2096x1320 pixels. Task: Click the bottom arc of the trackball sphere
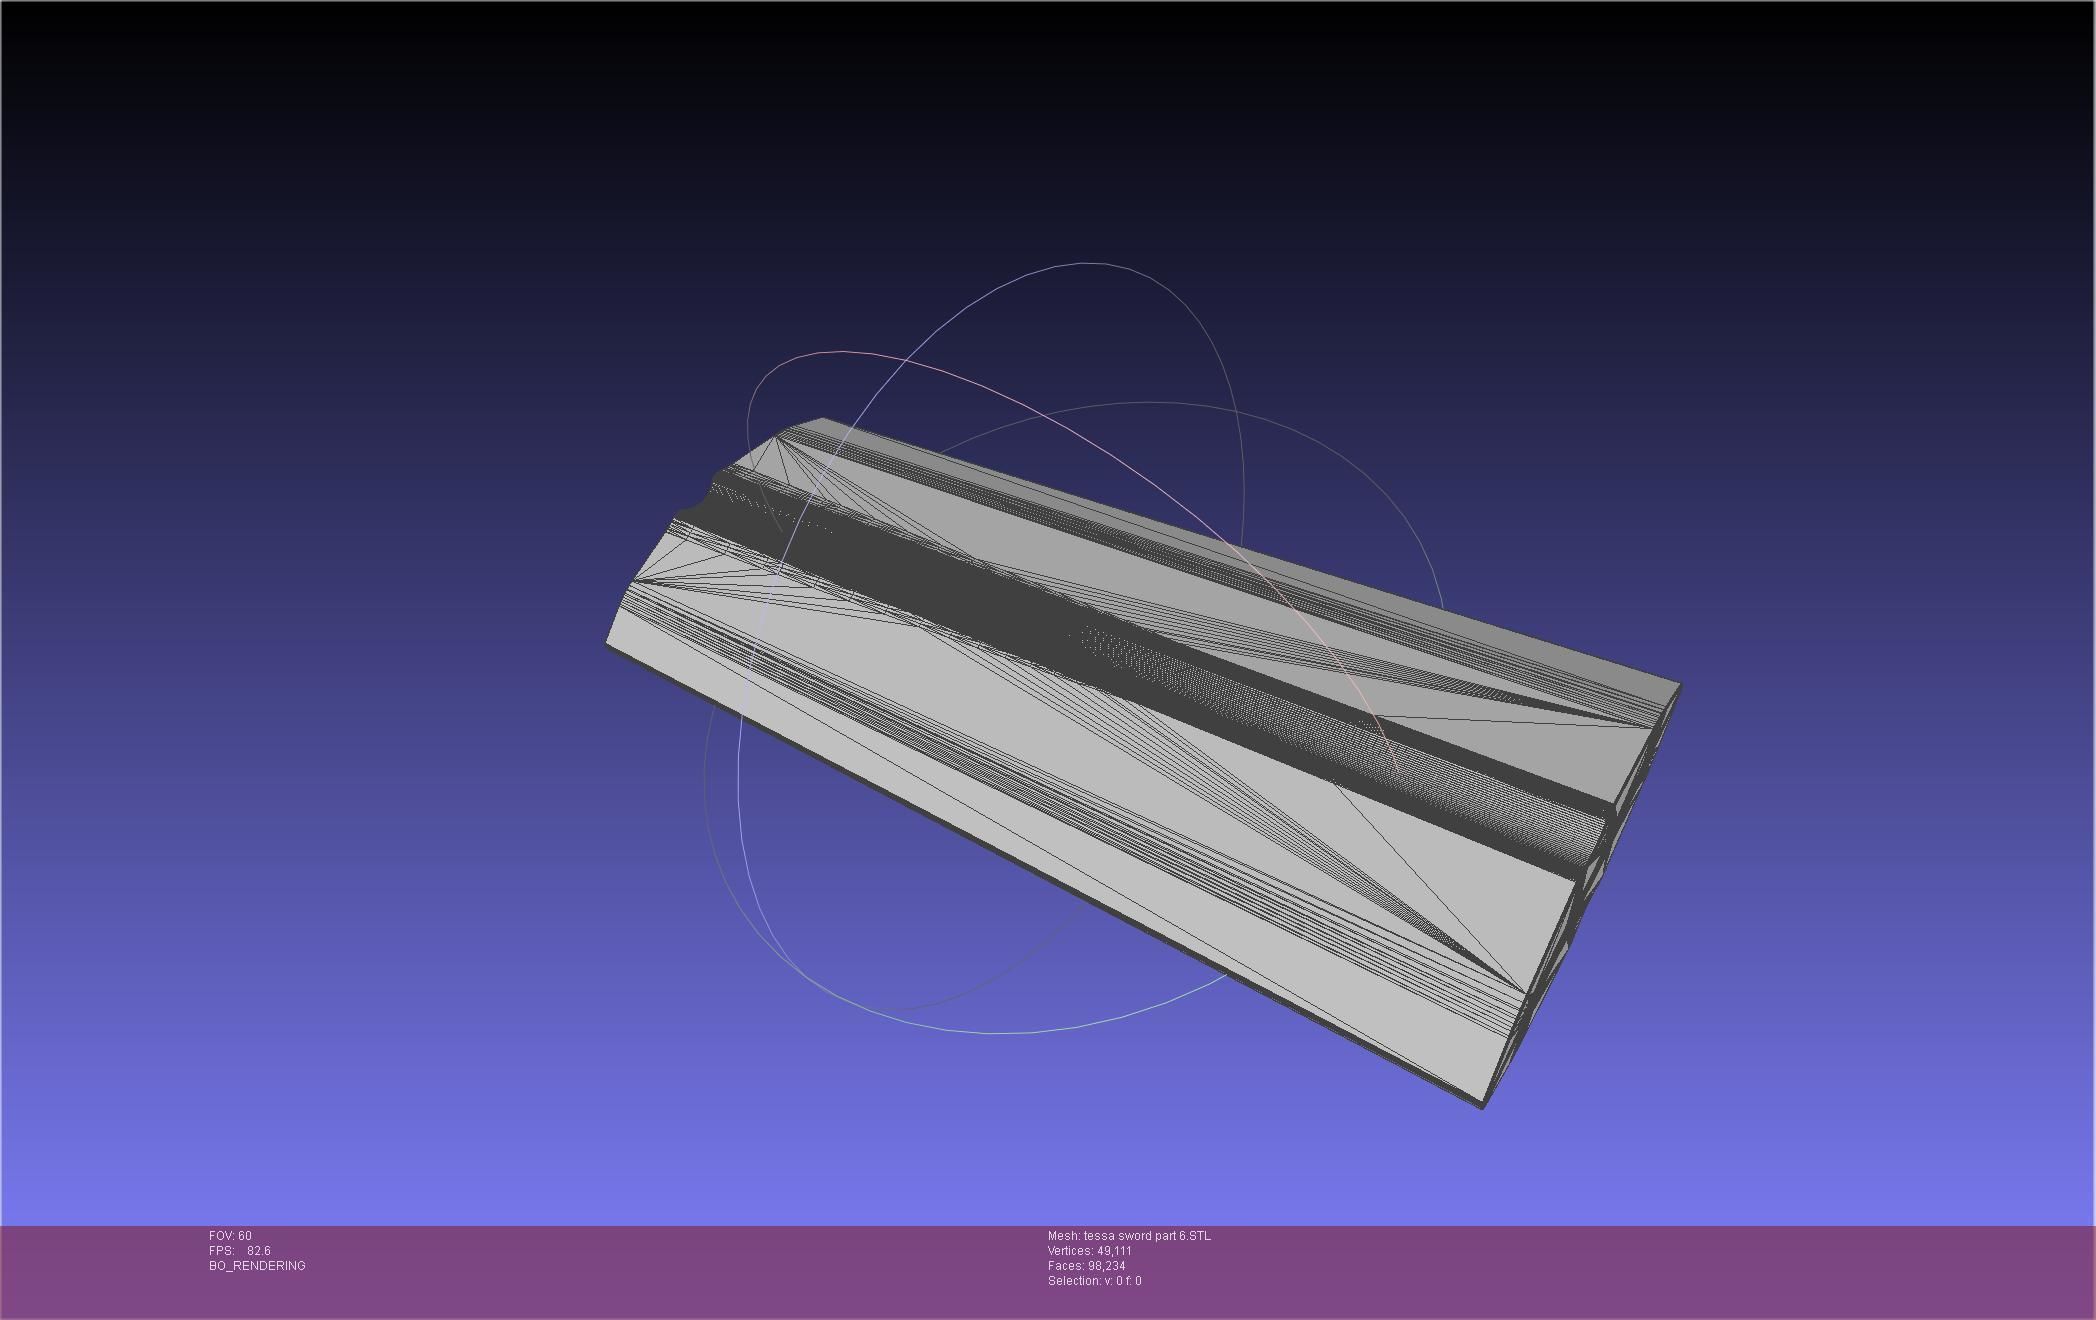(x=1000, y=1032)
